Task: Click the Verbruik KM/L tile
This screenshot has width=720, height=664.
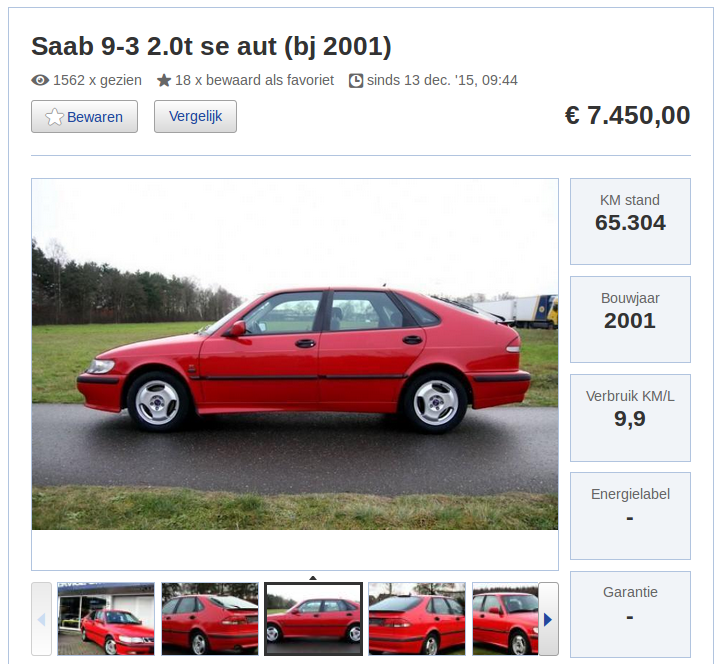Action: [x=630, y=418]
